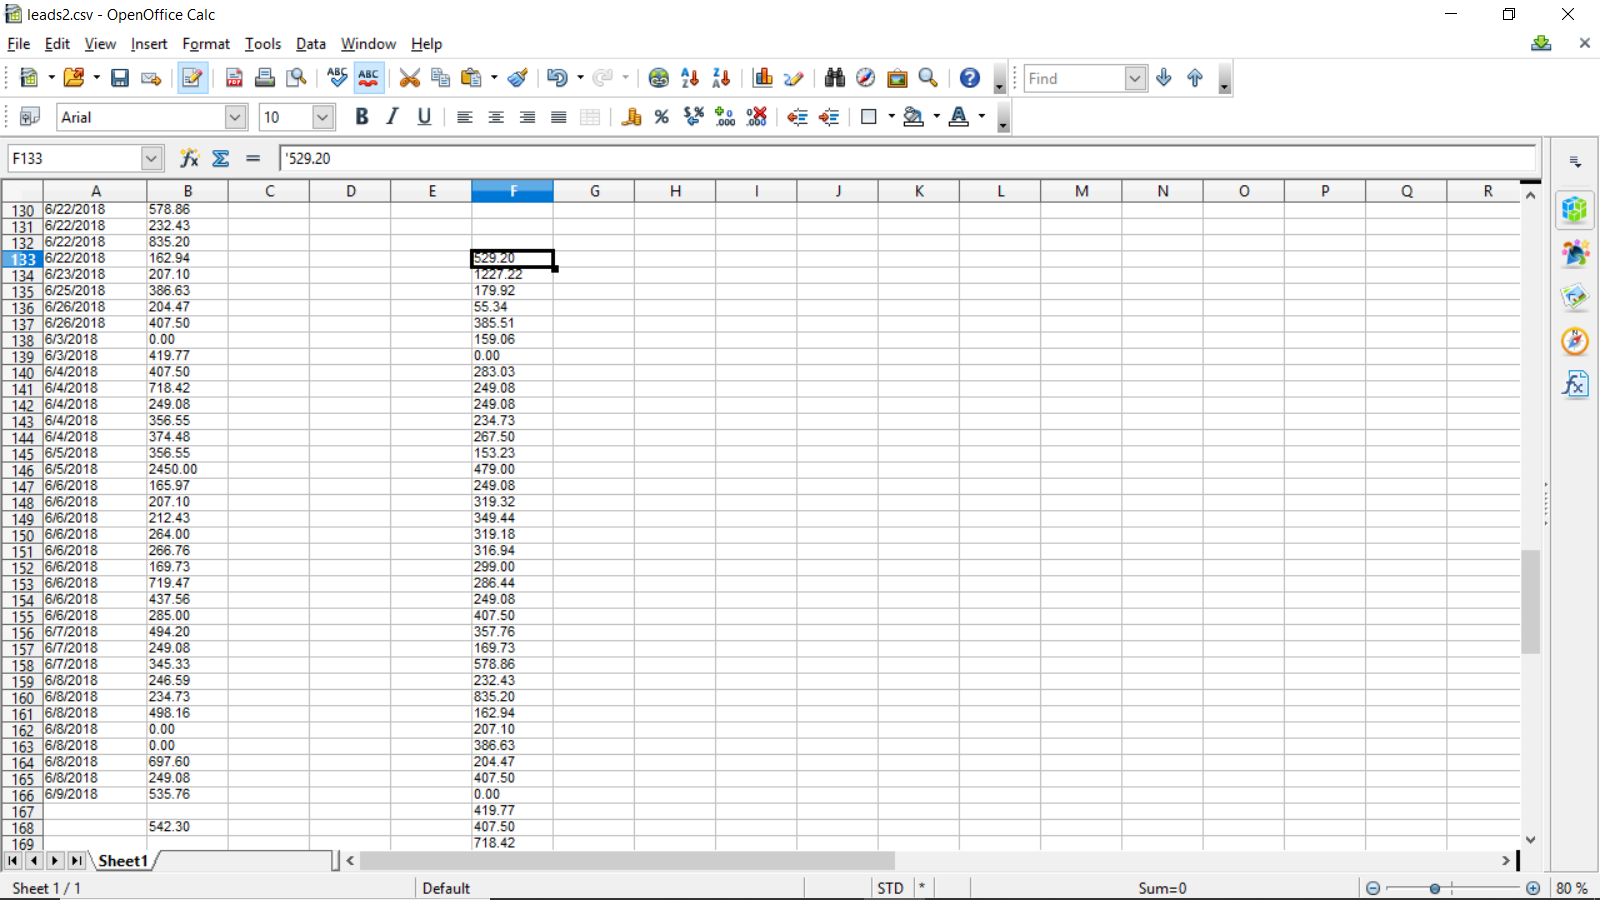
Task: Open the Name Box dropdown arrow
Action: pos(151,158)
